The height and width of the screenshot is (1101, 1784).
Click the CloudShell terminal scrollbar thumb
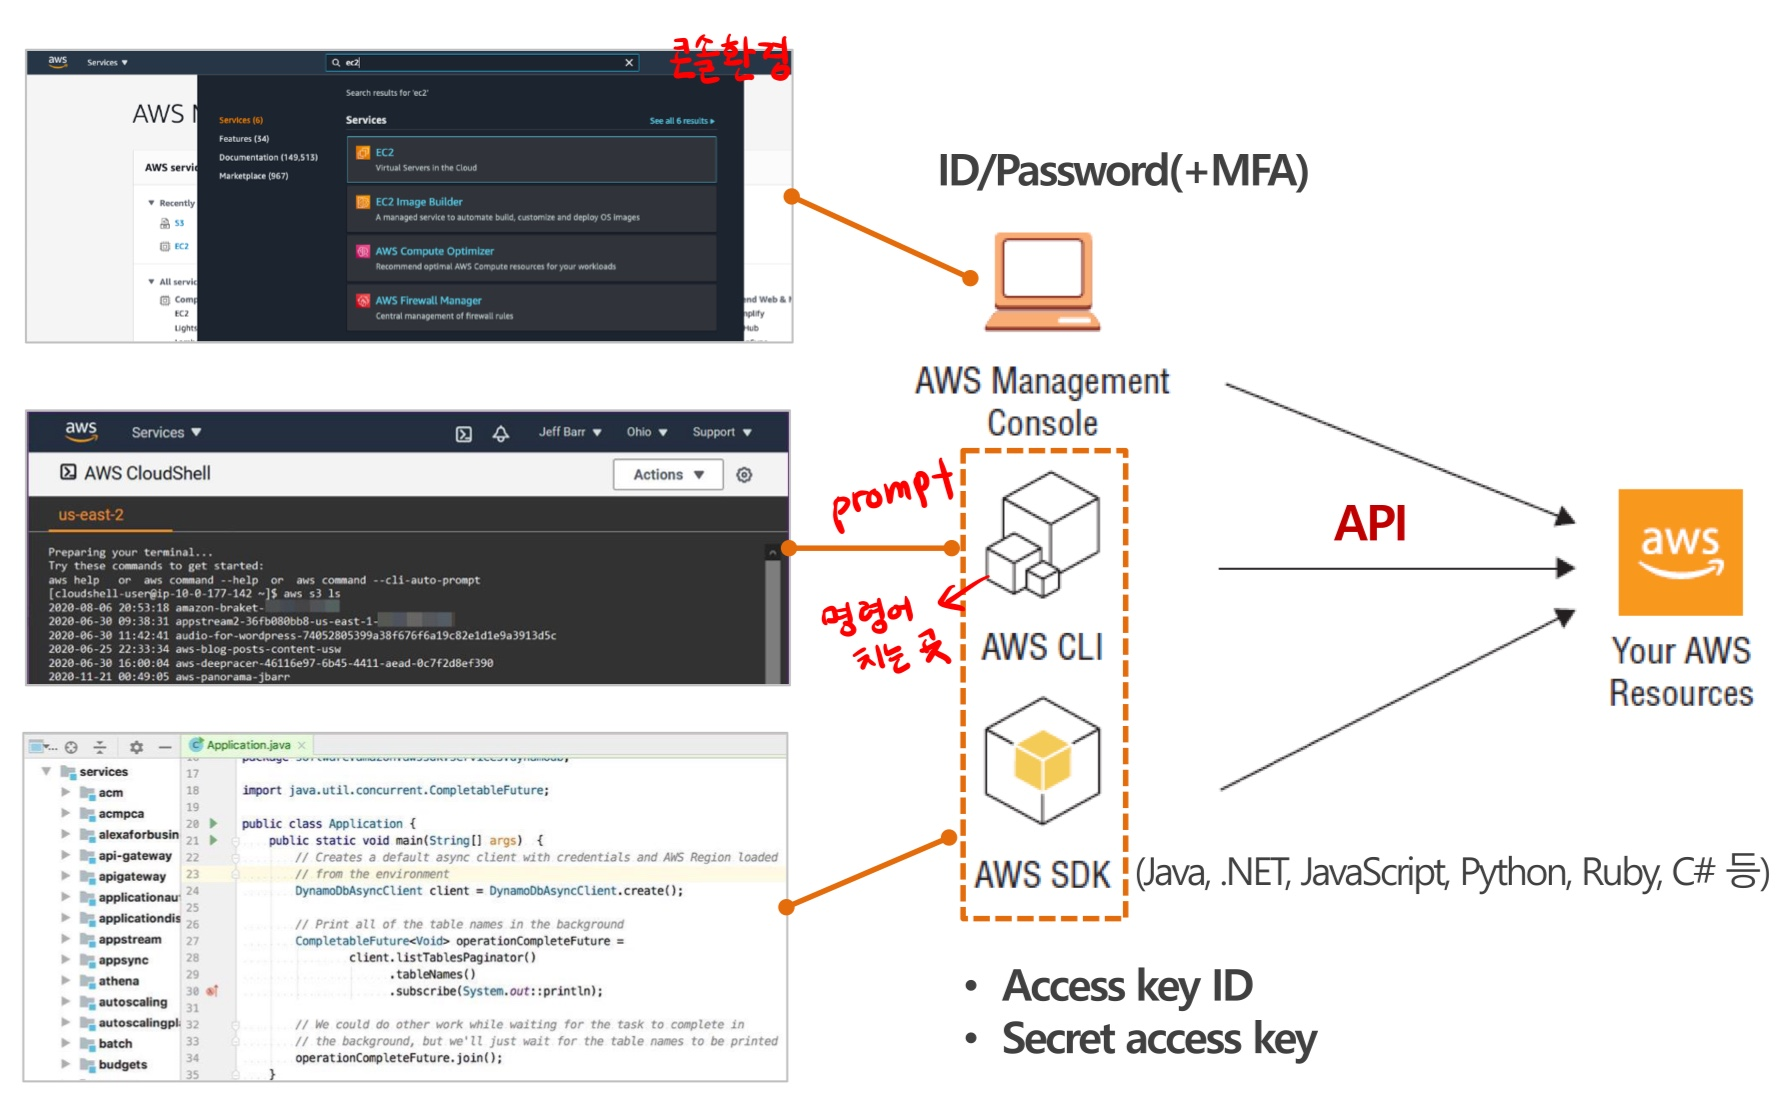(x=772, y=620)
